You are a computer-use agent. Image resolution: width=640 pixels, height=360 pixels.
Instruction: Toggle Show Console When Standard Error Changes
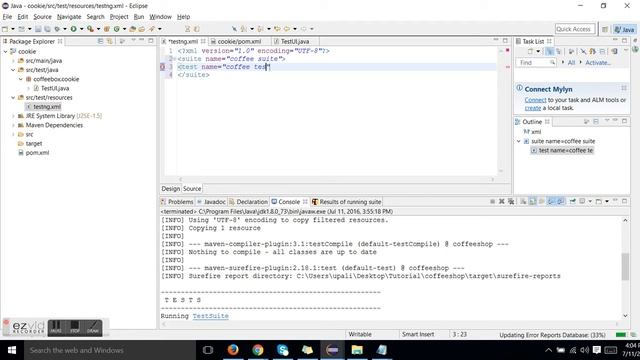561,202
